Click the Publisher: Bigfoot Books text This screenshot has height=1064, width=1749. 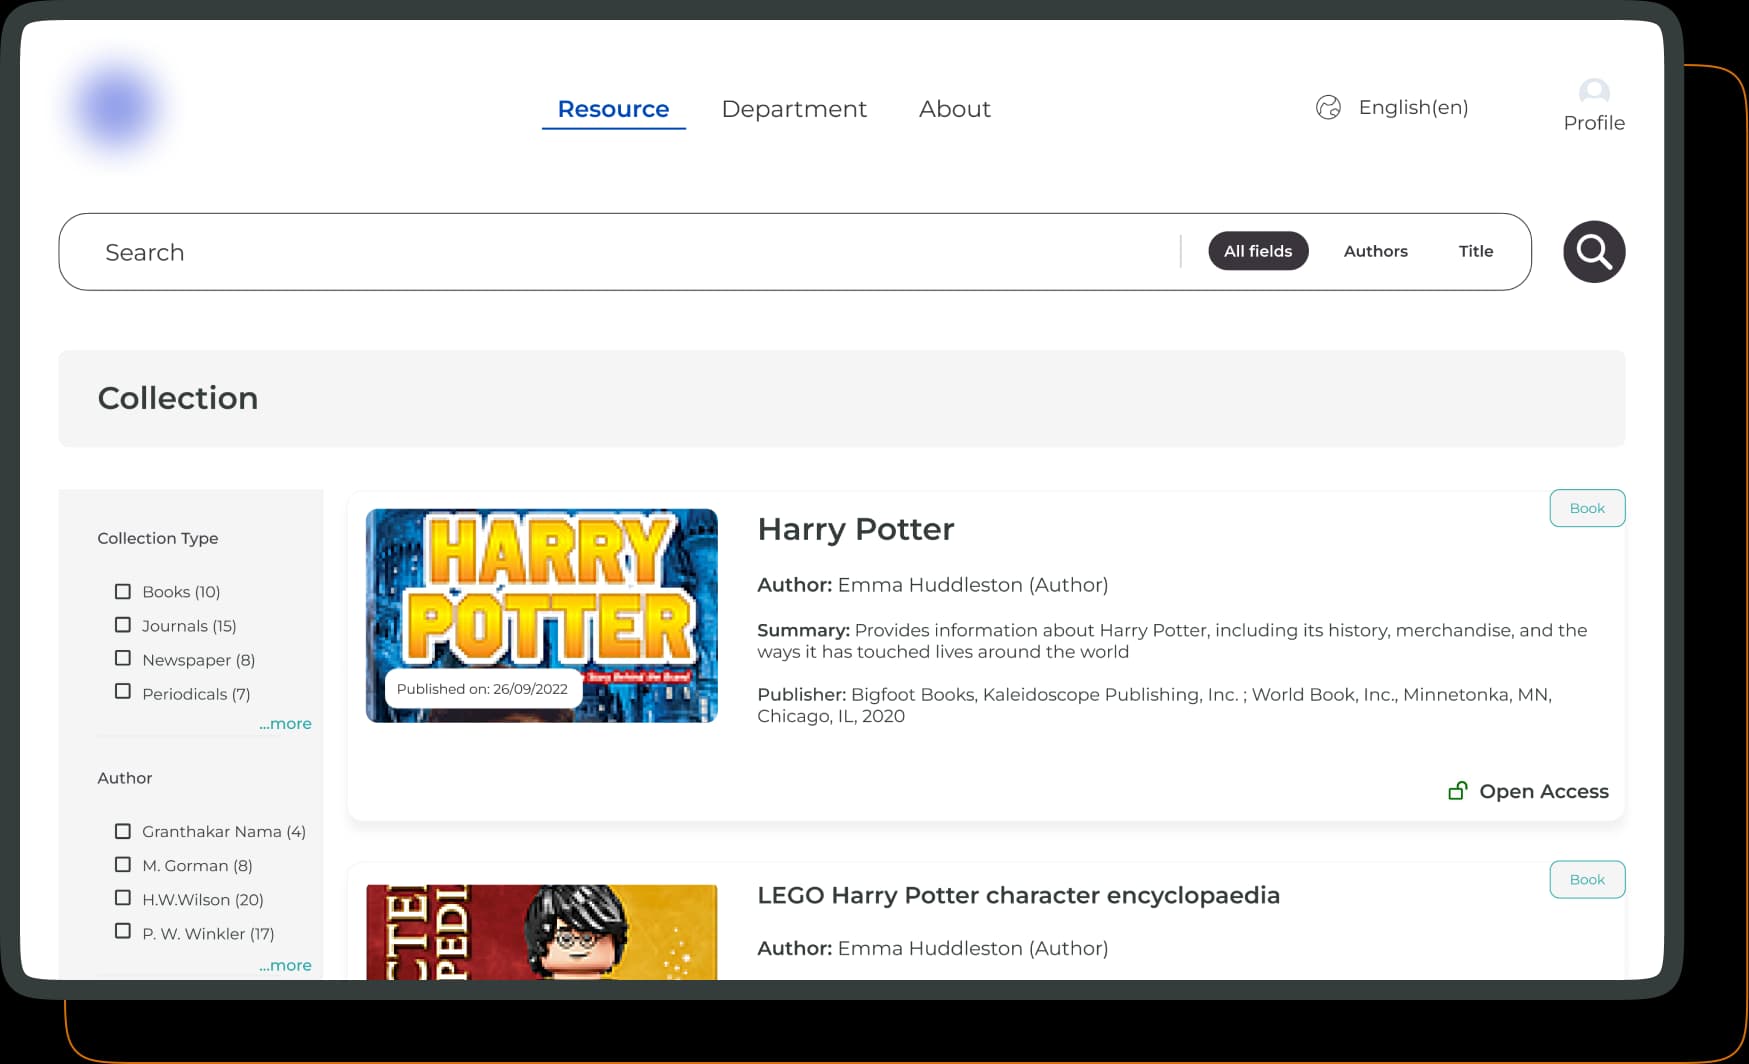coord(1155,705)
